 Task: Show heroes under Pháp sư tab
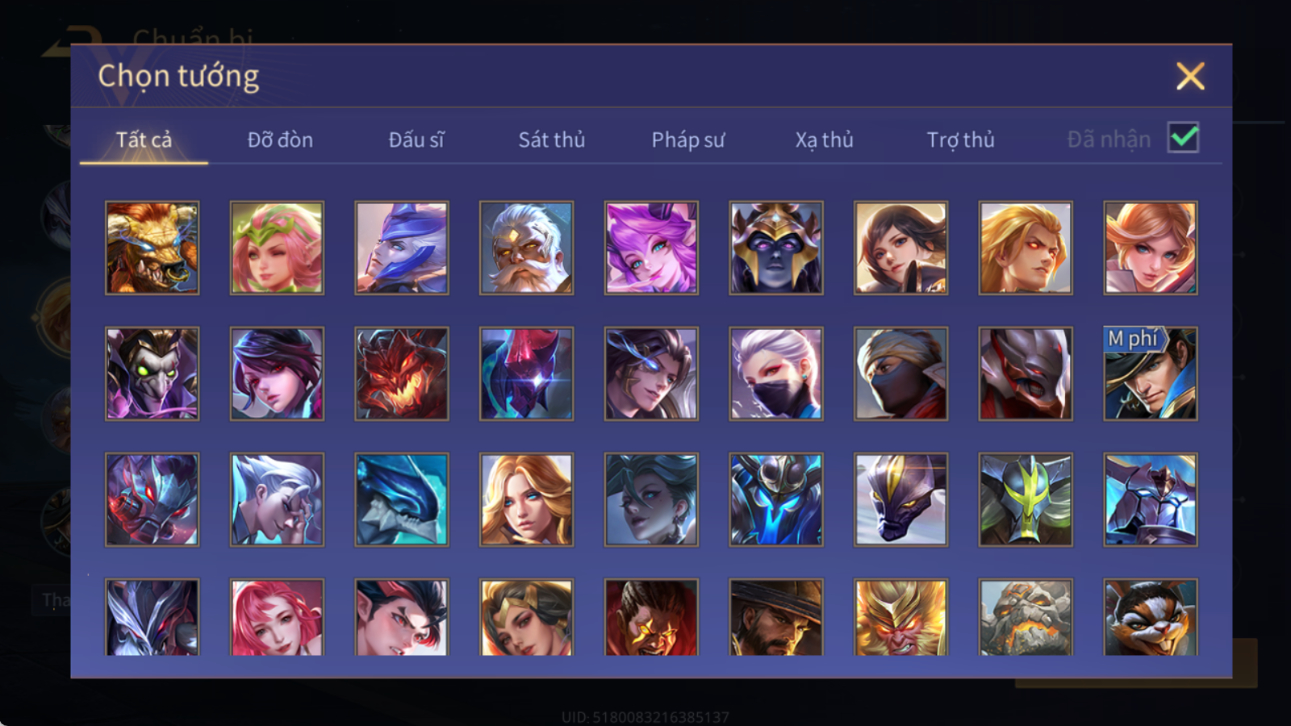click(x=688, y=140)
